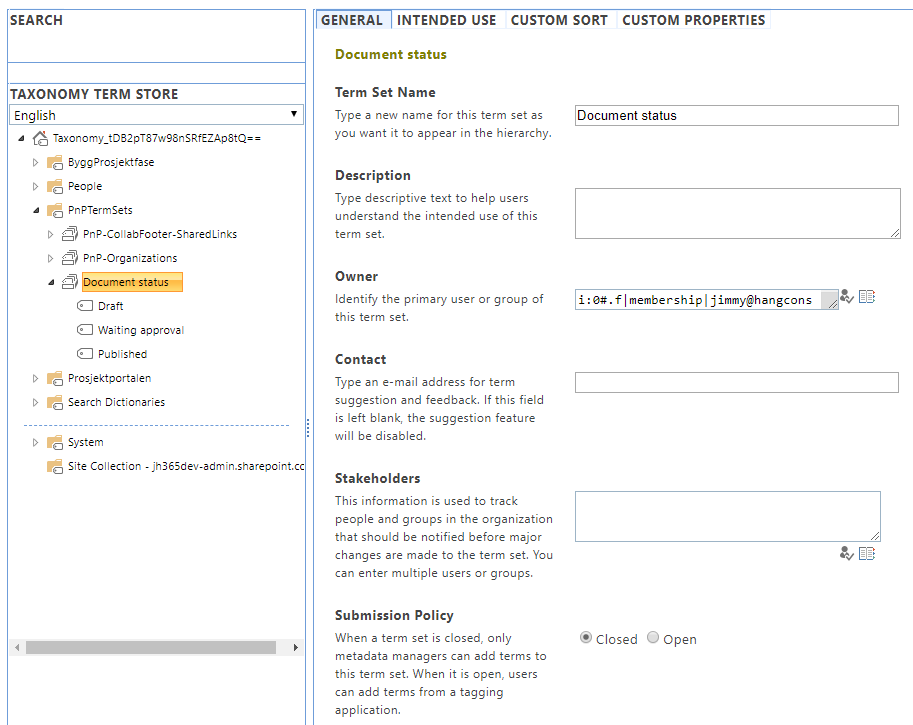Click into the Contact email field
The image size is (913, 725).
(736, 382)
